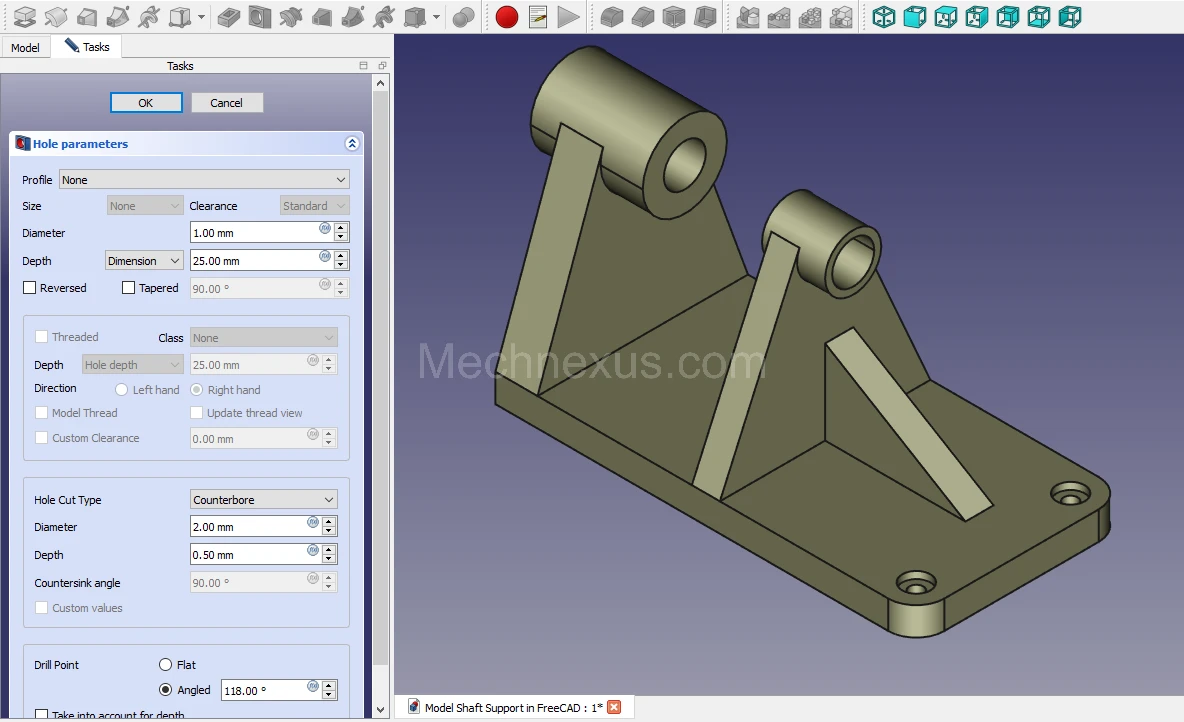Enable the Reversed checkbox

pos(30,288)
